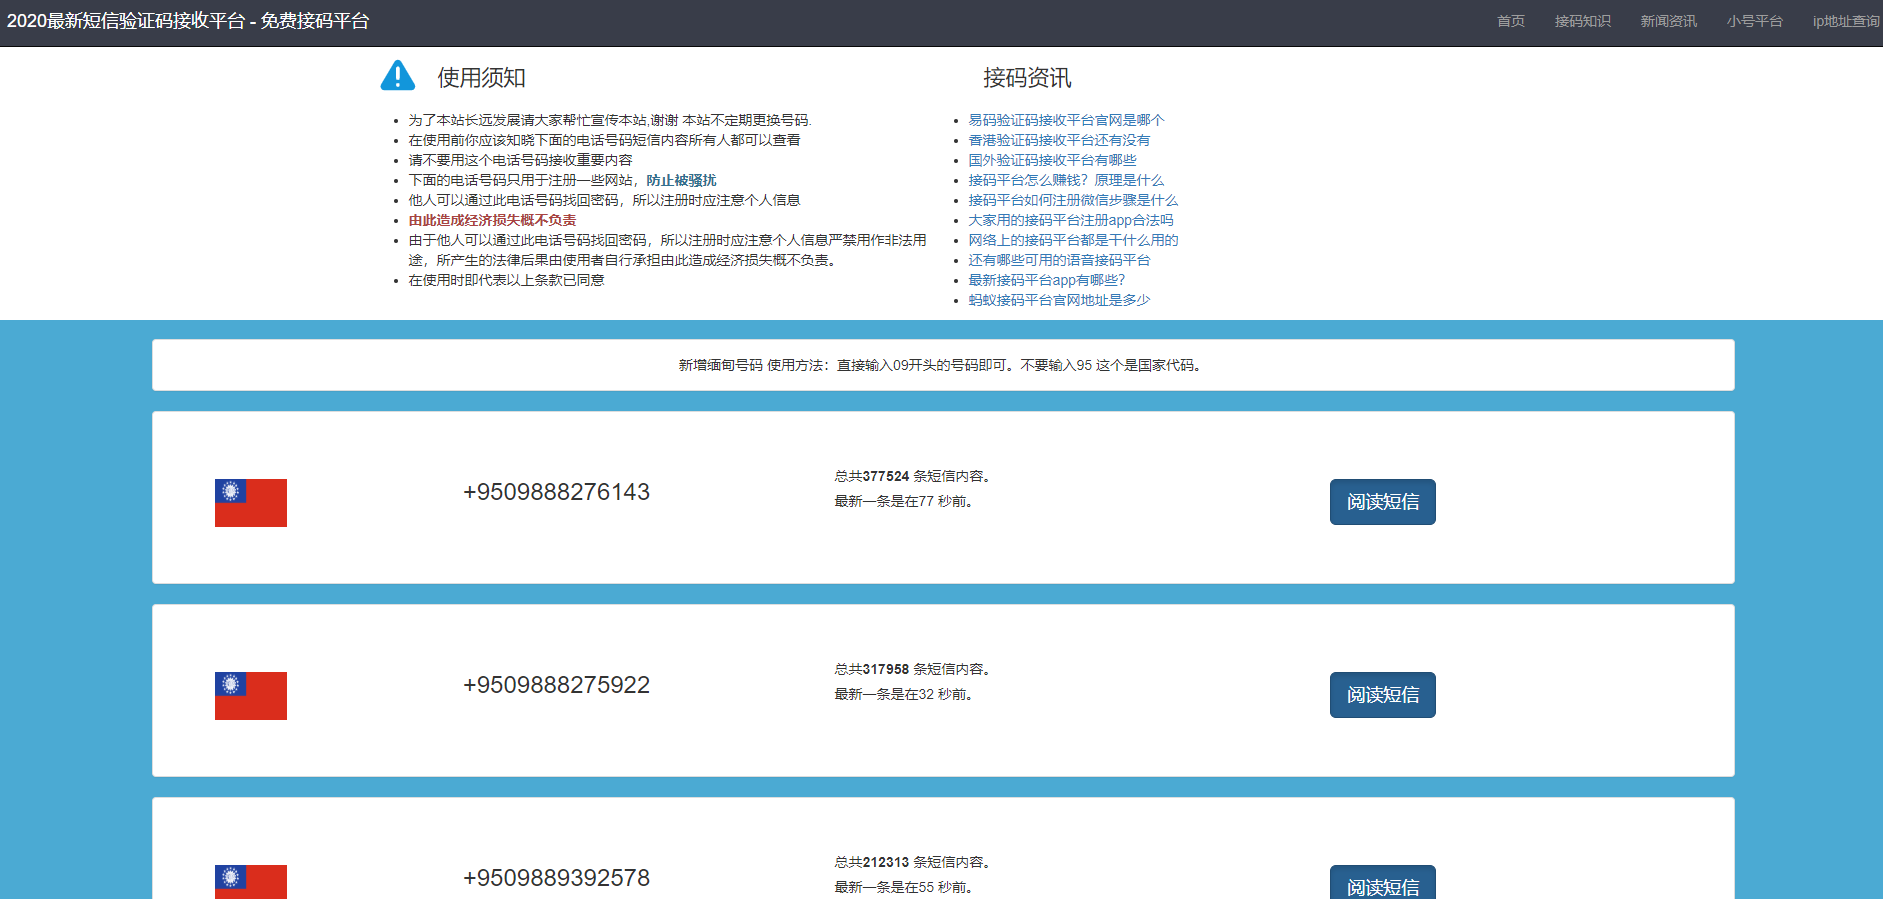Click Myanmar flag beside +9509888276143
Image resolution: width=1883 pixels, height=899 pixels.
pos(251,503)
